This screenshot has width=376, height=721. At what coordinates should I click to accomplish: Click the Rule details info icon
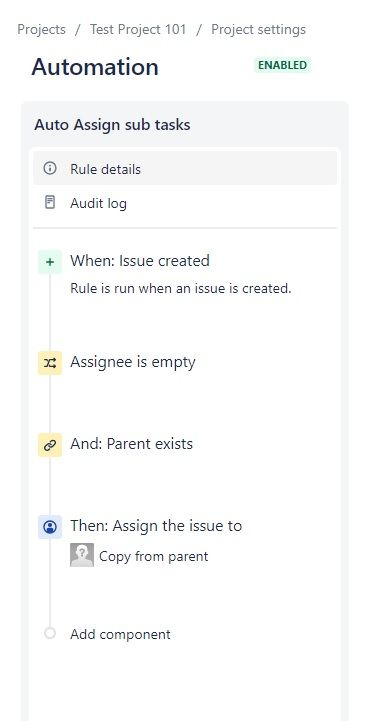click(x=50, y=168)
